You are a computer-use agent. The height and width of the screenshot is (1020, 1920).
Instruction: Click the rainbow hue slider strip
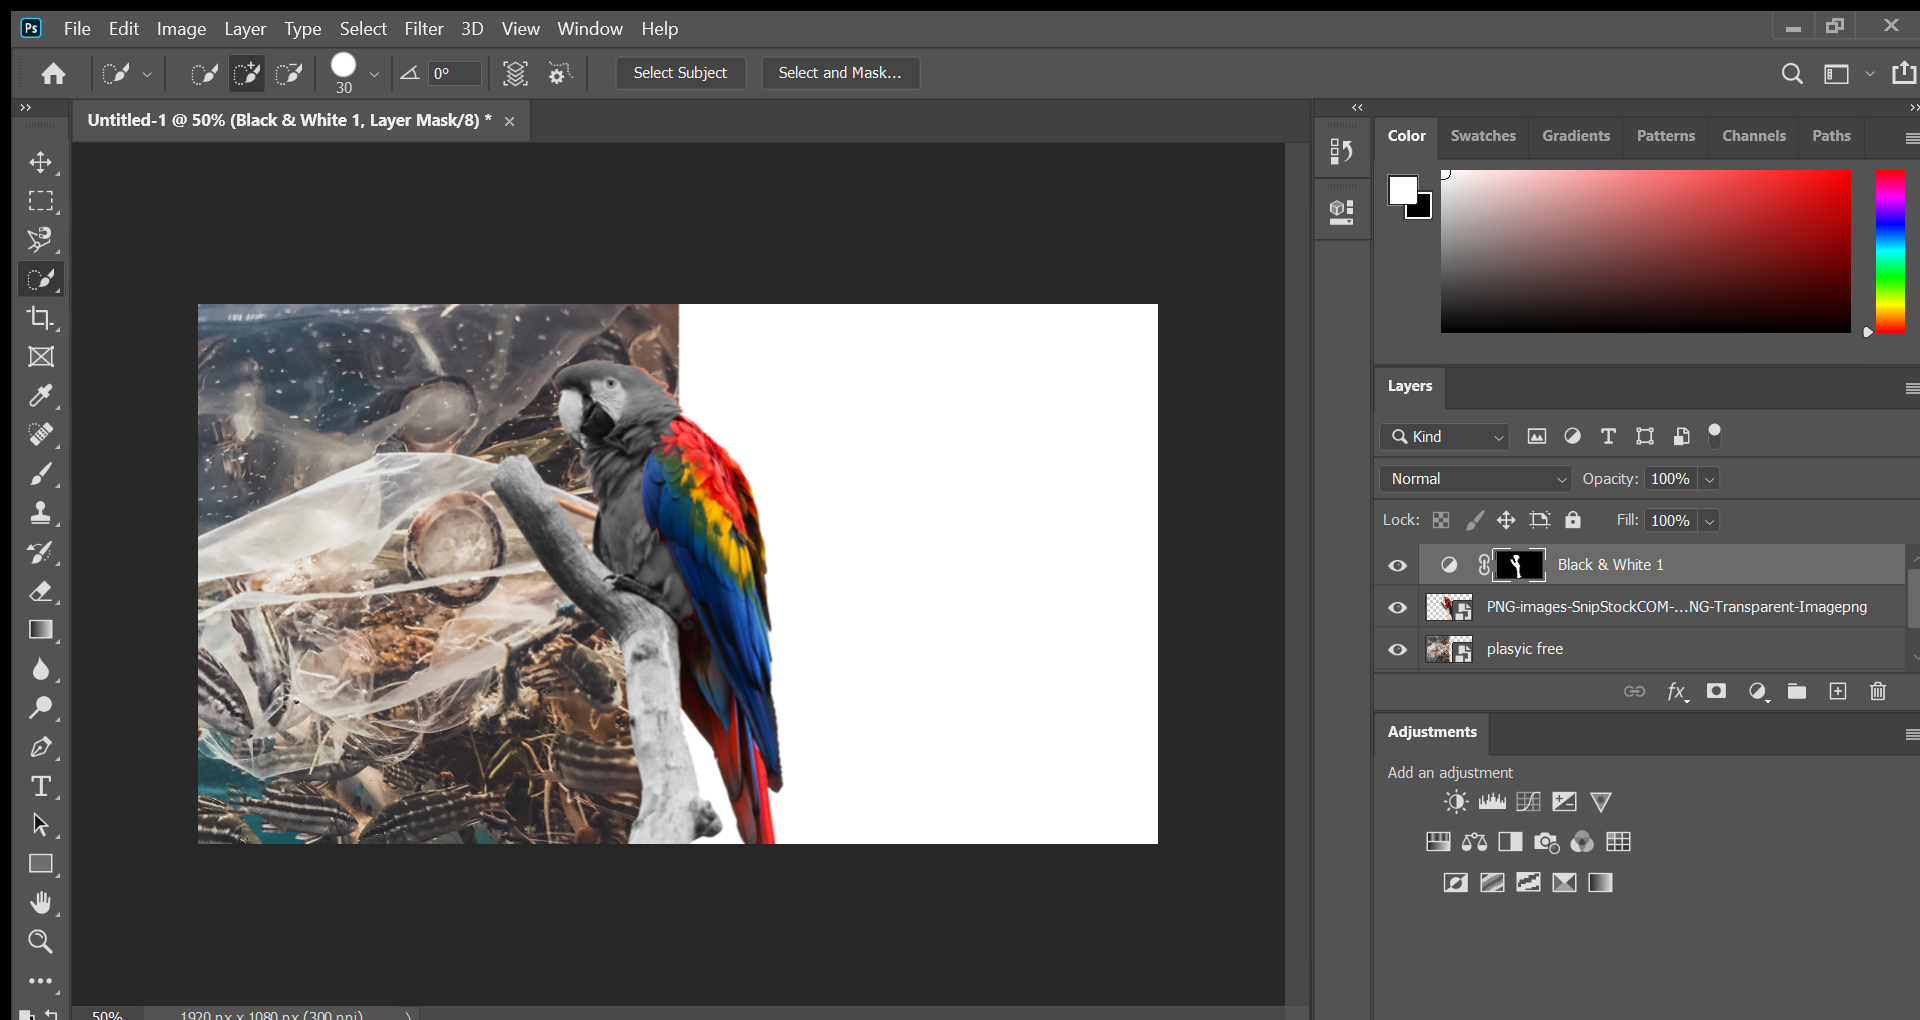pos(1889,250)
